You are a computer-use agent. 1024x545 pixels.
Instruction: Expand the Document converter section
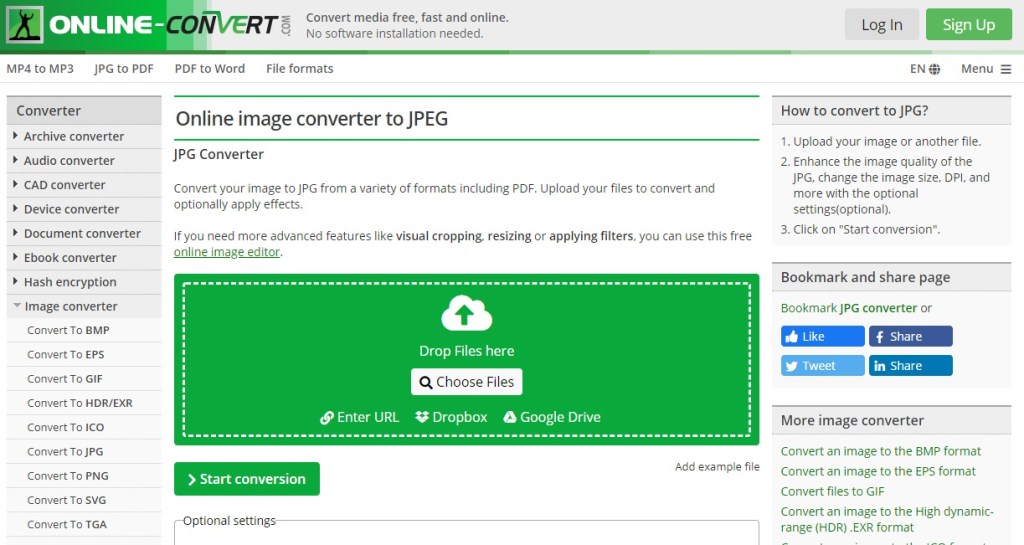coord(81,234)
